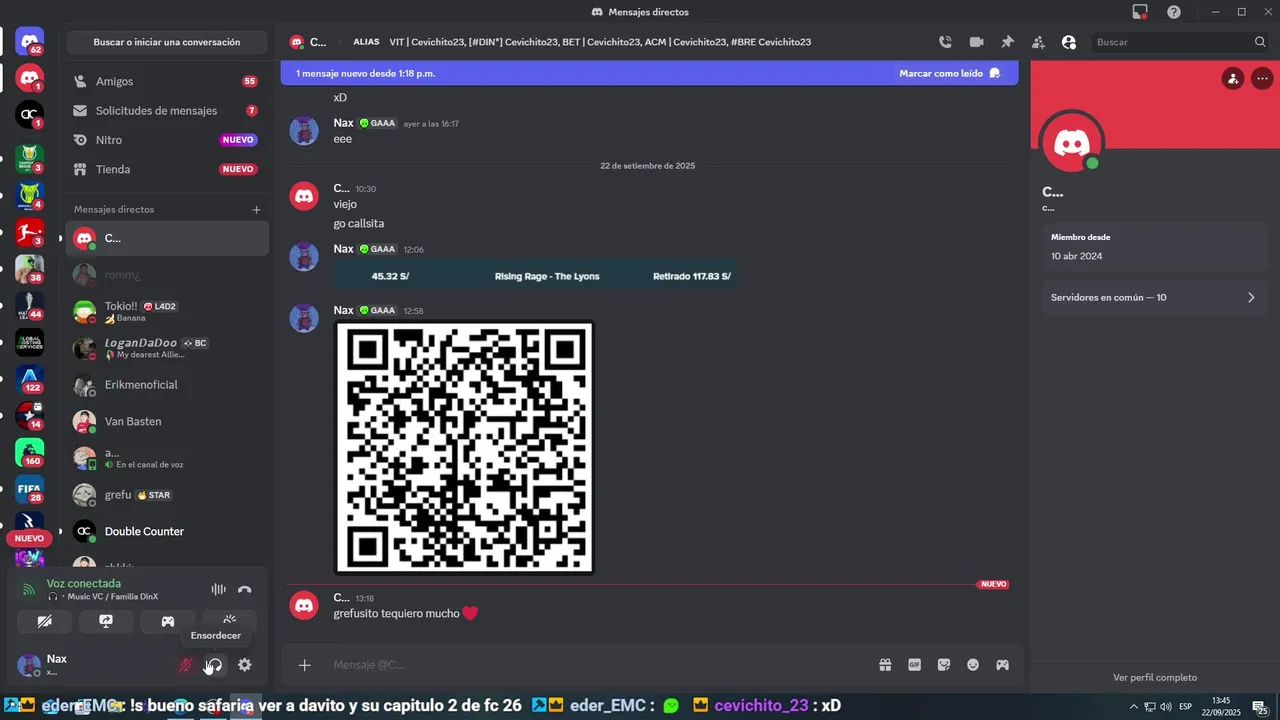Open pinned messages with the pin icon
1280x720 pixels.
coord(1007,42)
